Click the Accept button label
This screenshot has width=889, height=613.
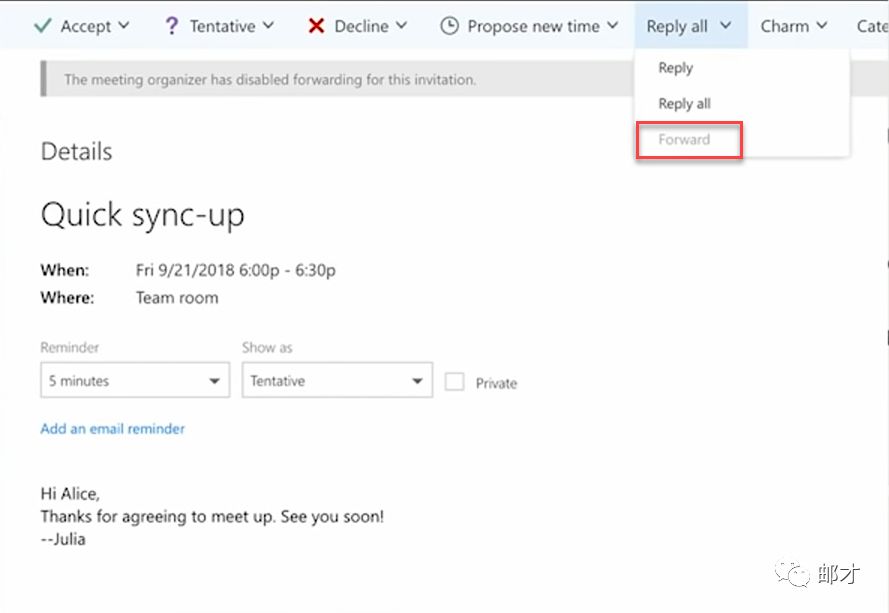[x=86, y=26]
